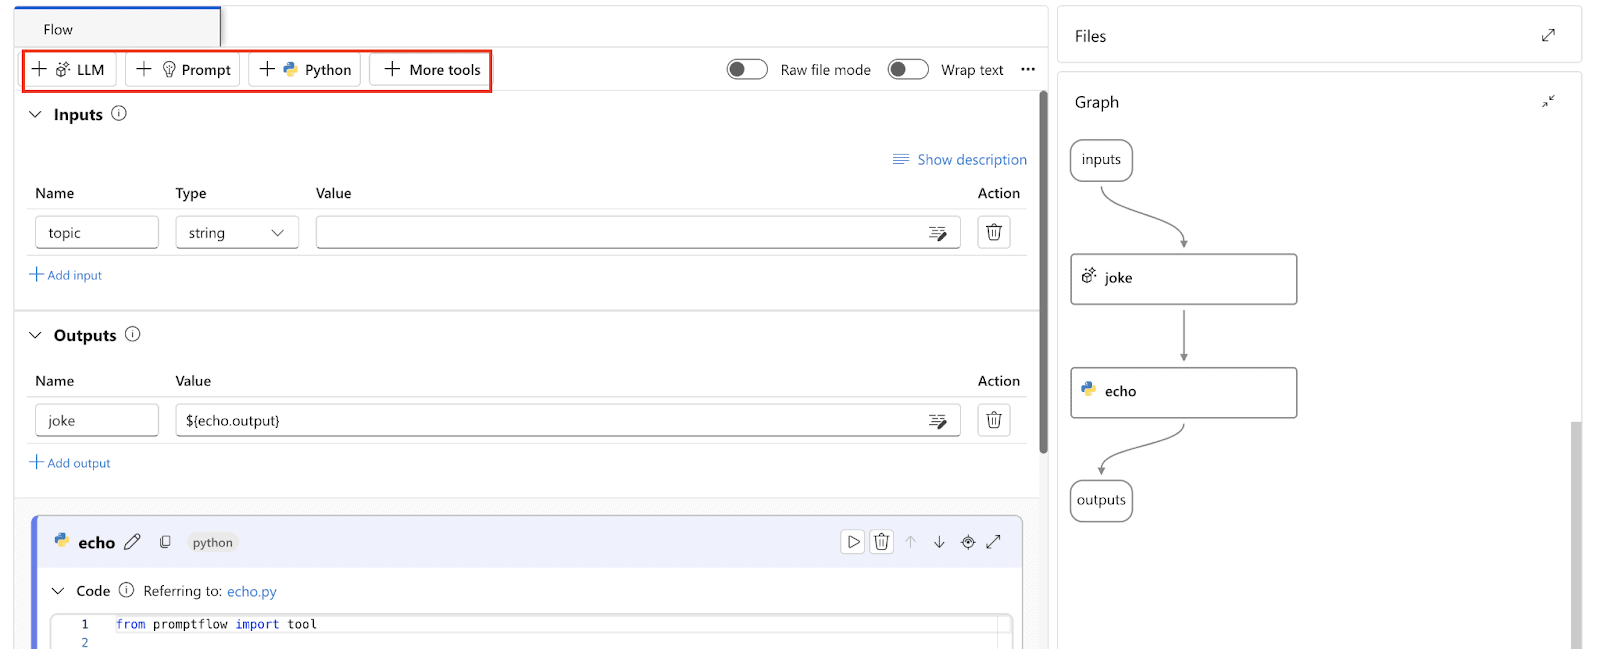Open the ellipsis more options menu
The width and height of the screenshot is (1600, 649).
(x=1028, y=69)
